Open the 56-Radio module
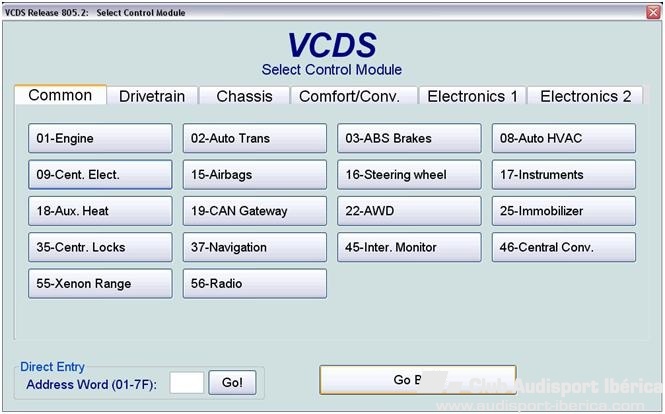The width and height of the screenshot is (665, 414). 254,283
